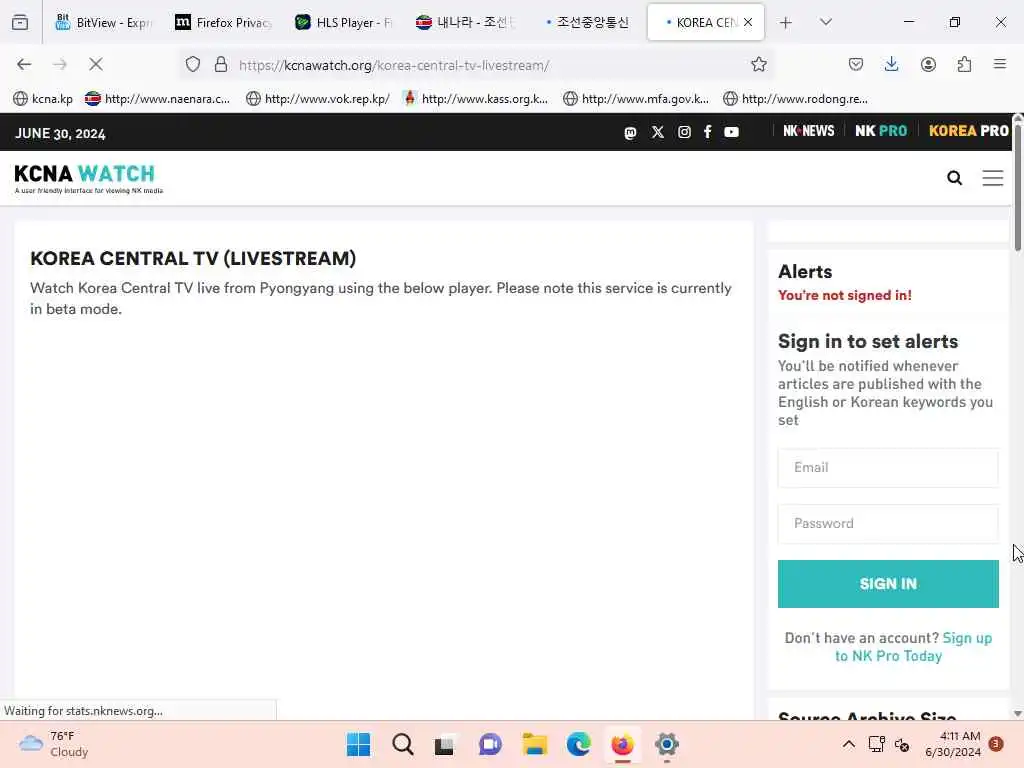The width and height of the screenshot is (1024, 768).
Task: Open YouTube social icon
Action: [x=731, y=132]
